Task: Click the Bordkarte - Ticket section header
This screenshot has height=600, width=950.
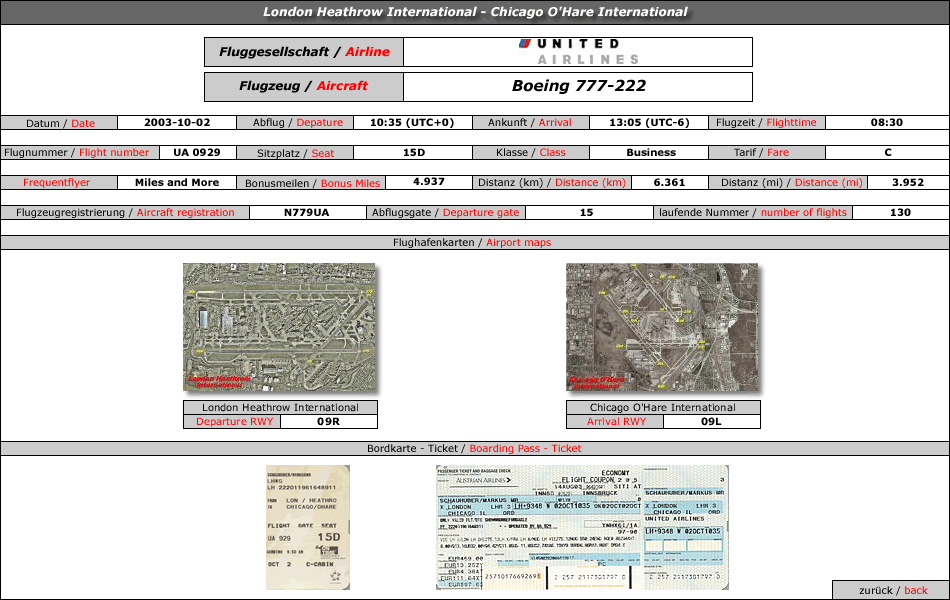Action: click(x=475, y=448)
